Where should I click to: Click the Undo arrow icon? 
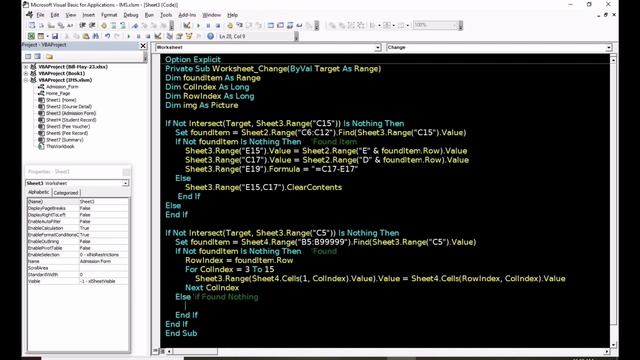107,36
